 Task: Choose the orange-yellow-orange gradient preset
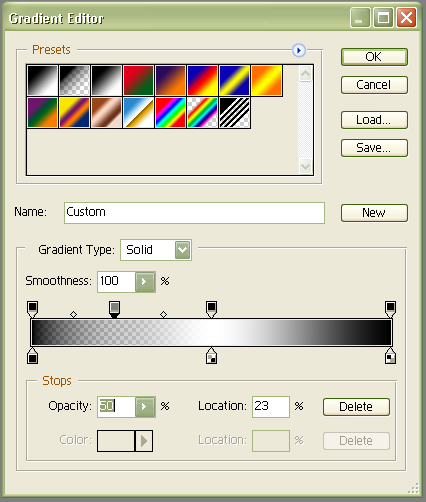coord(266,80)
